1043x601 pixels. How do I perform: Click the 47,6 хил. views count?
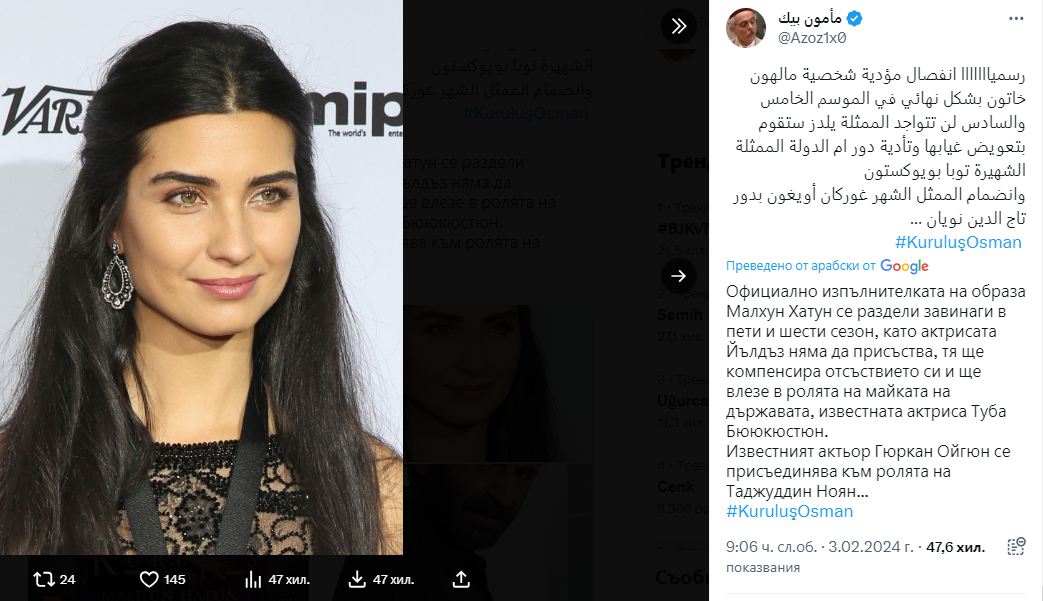pyautogui.click(x=955, y=547)
